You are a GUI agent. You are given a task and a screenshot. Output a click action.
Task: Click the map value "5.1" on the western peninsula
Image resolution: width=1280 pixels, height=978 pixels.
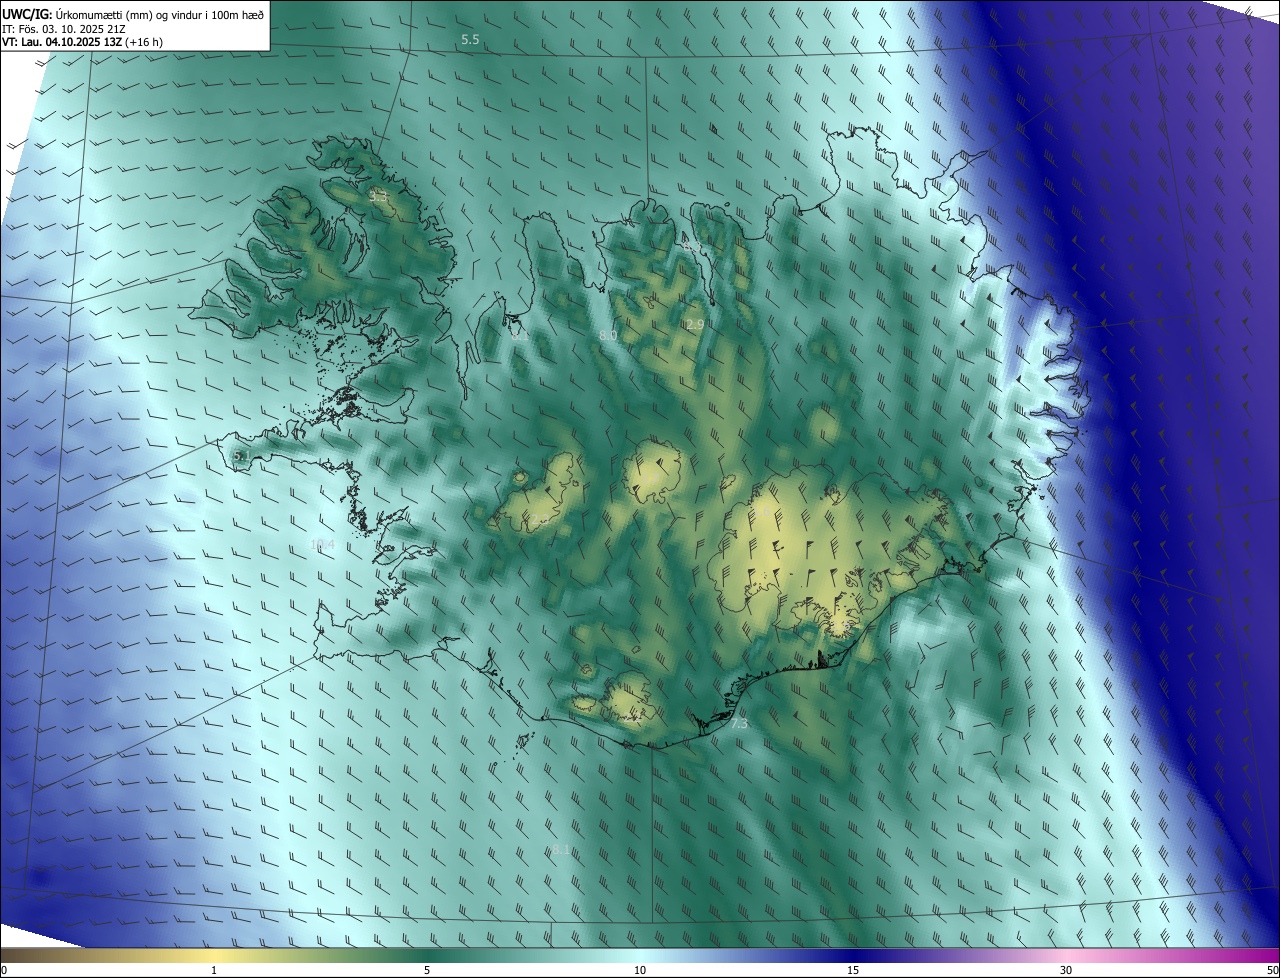coord(241,456)
